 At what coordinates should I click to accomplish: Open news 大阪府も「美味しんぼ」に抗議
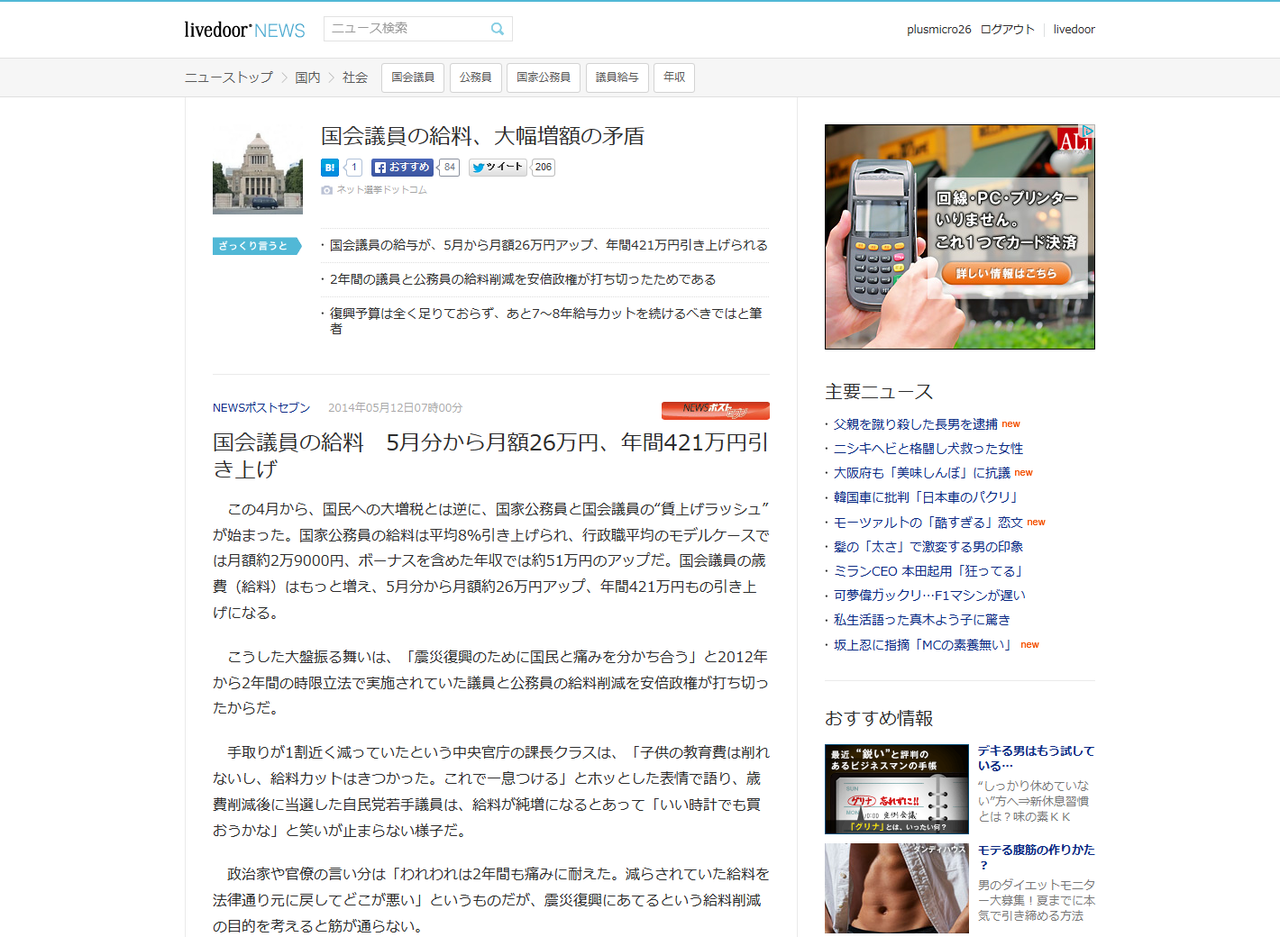pyautogui.click(x=922, y=473)
